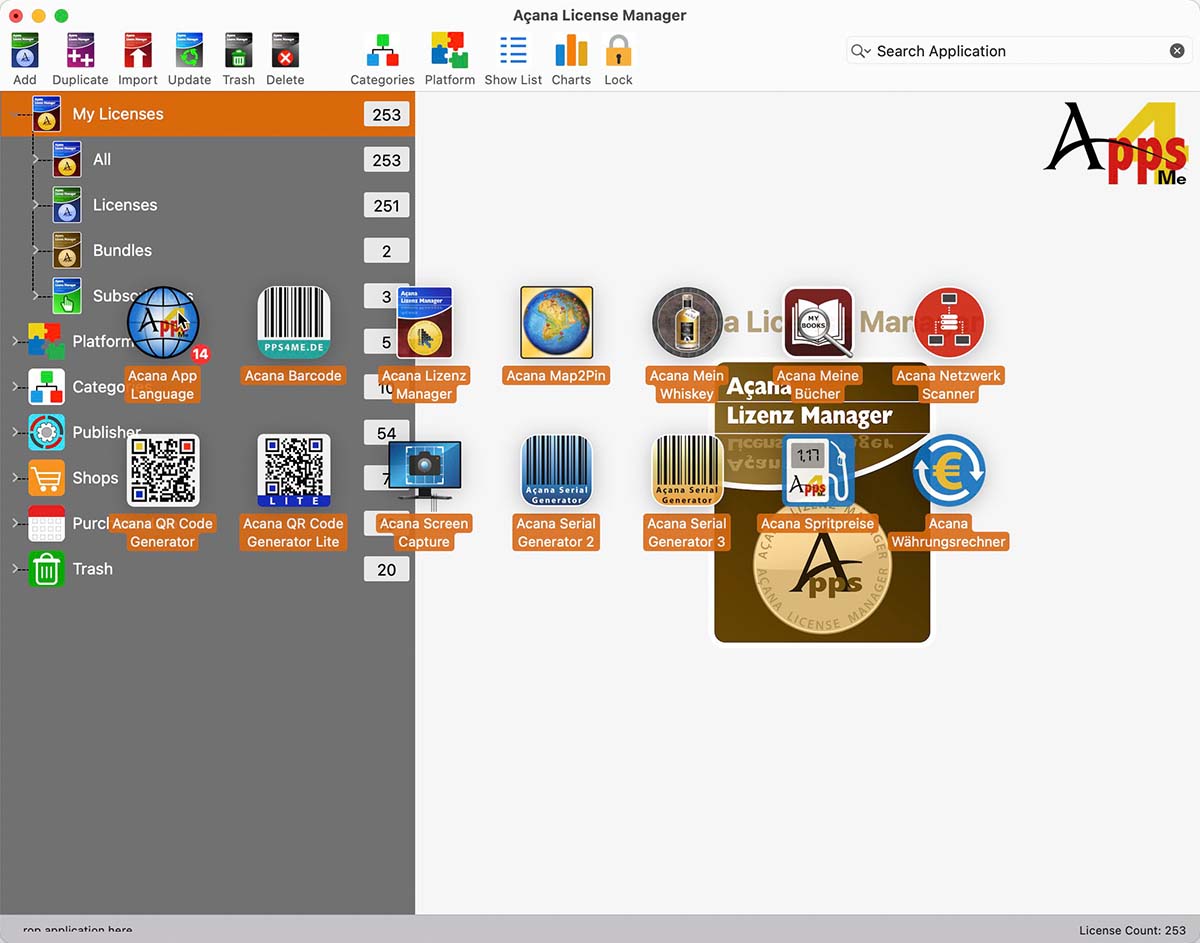Viewport: 1200px width, 943px height.
Task: Select the Acana Barcode app icon
Action: pyautogui.click(x=293, y=323)
